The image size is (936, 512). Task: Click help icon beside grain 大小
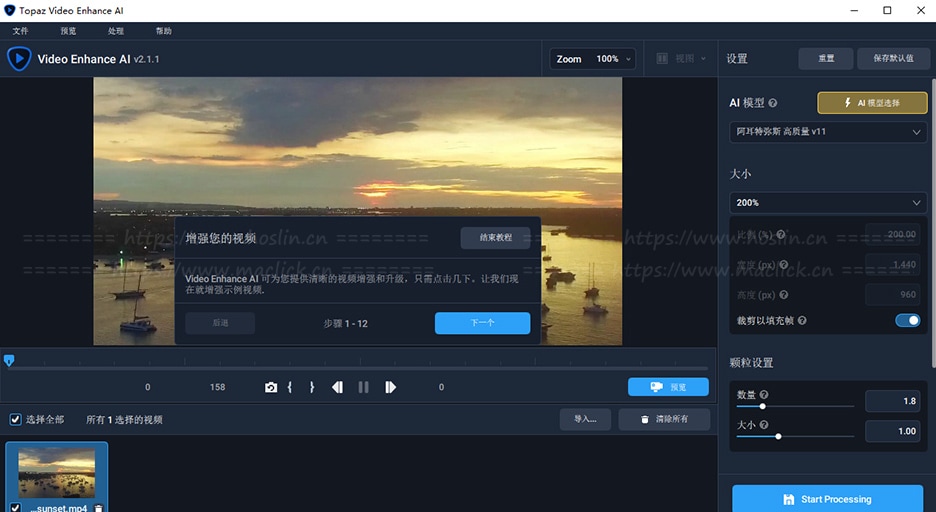click(x=764, y=425)
